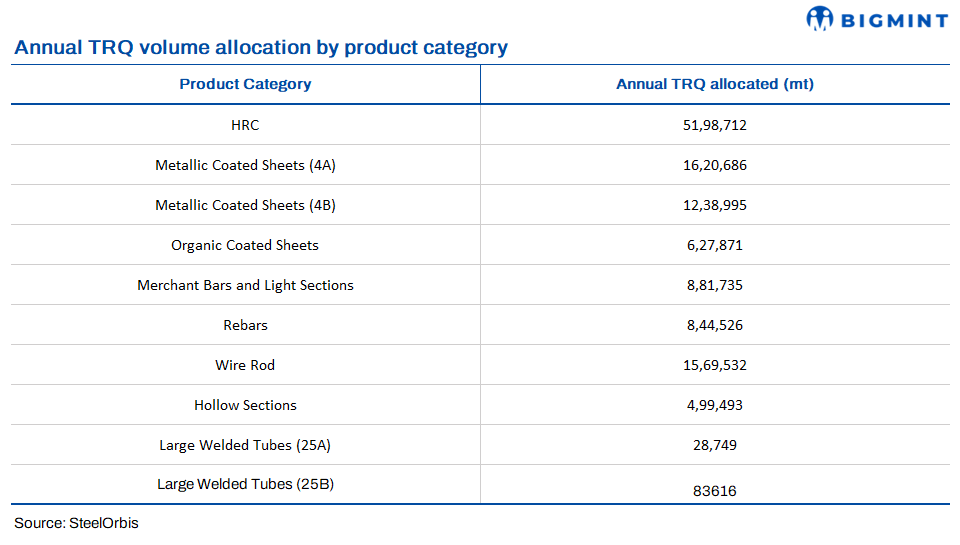Image resolution: width=960 pixels, height=545 pixels.
Task: Click the Source: SteelOrbis text
Action: click(x=76, y=523)
